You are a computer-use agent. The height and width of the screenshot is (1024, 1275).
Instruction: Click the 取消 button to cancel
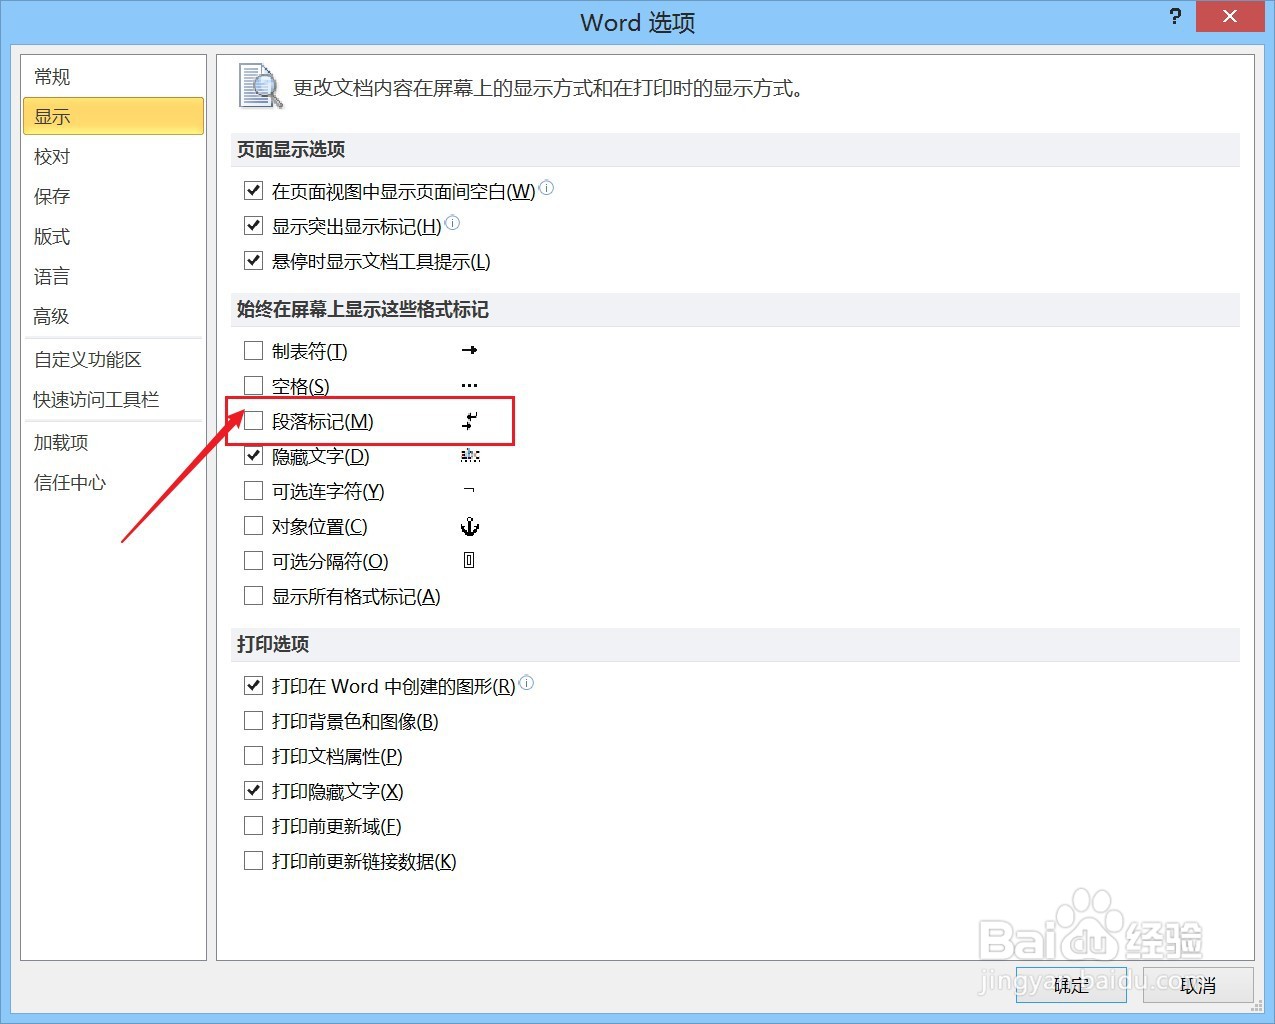(1198, 986)
